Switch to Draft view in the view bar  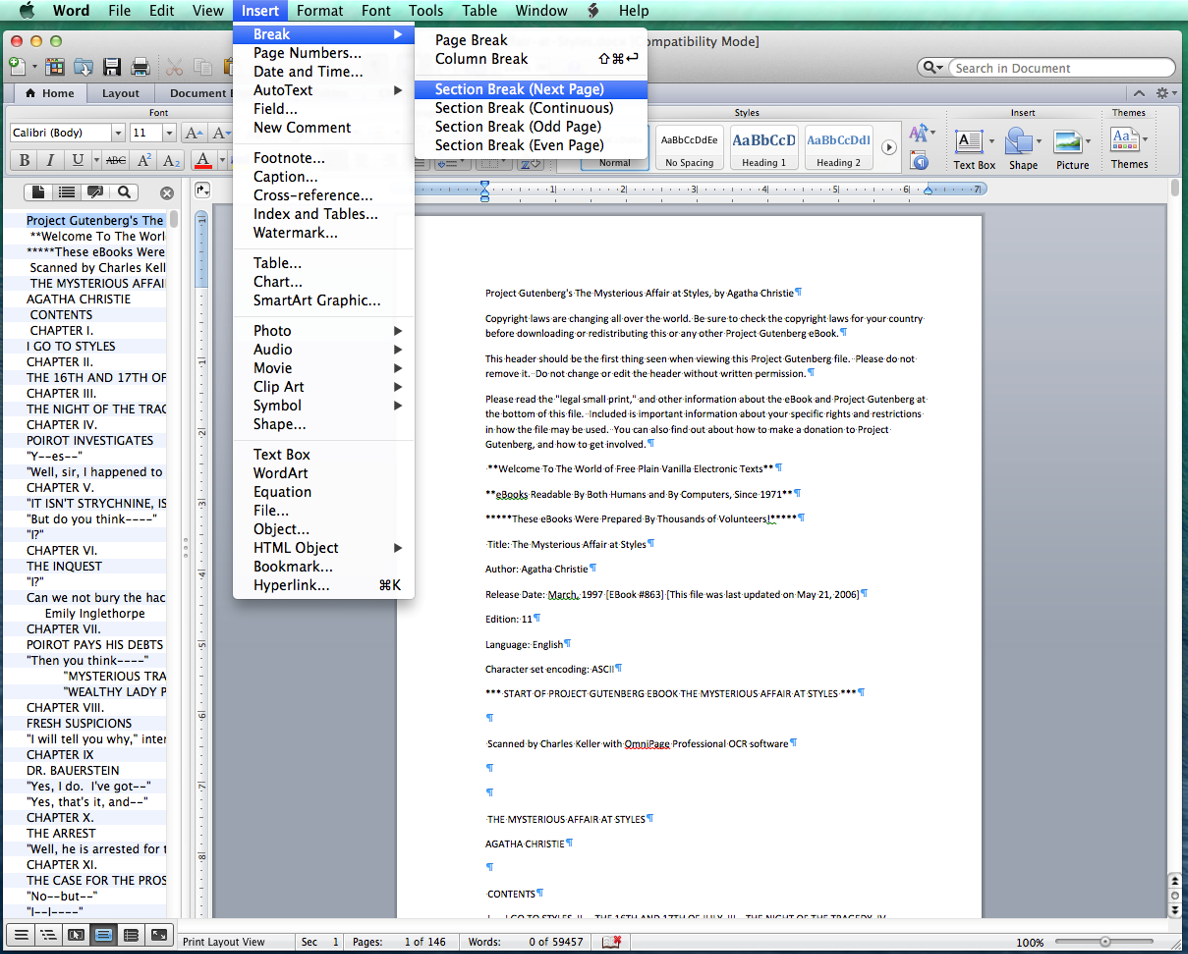[19, 935]
